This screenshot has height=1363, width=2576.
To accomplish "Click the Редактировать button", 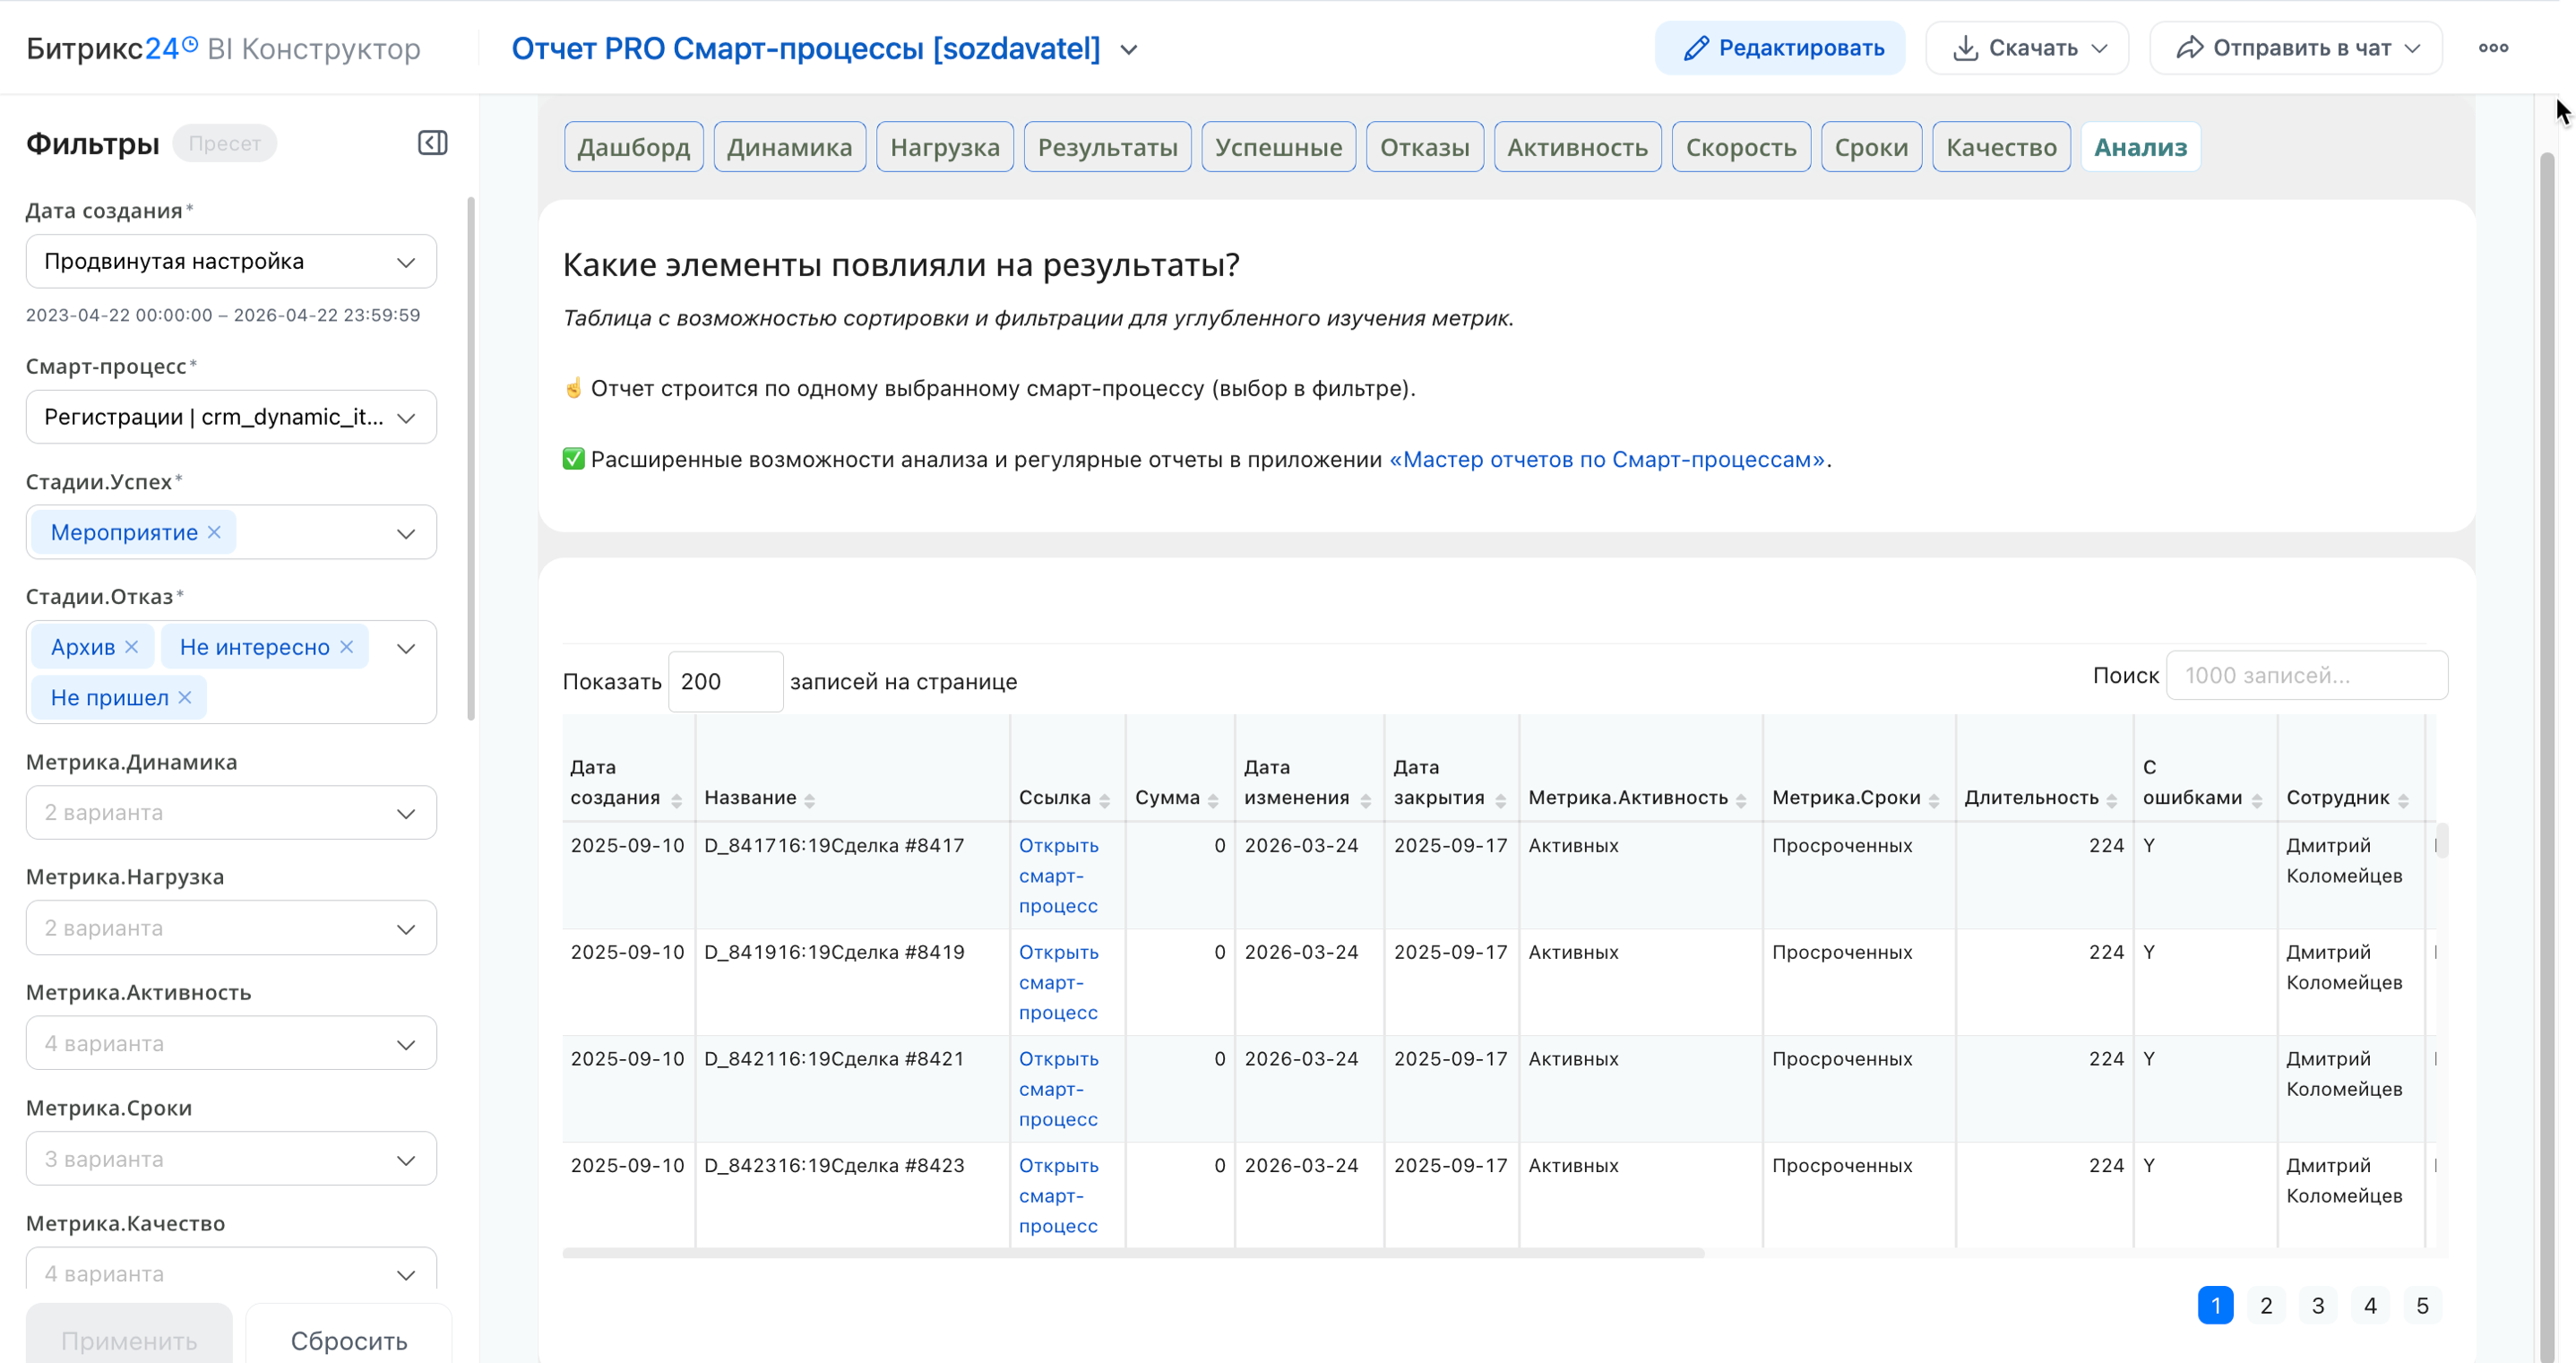I will (x=1780, y=48).
